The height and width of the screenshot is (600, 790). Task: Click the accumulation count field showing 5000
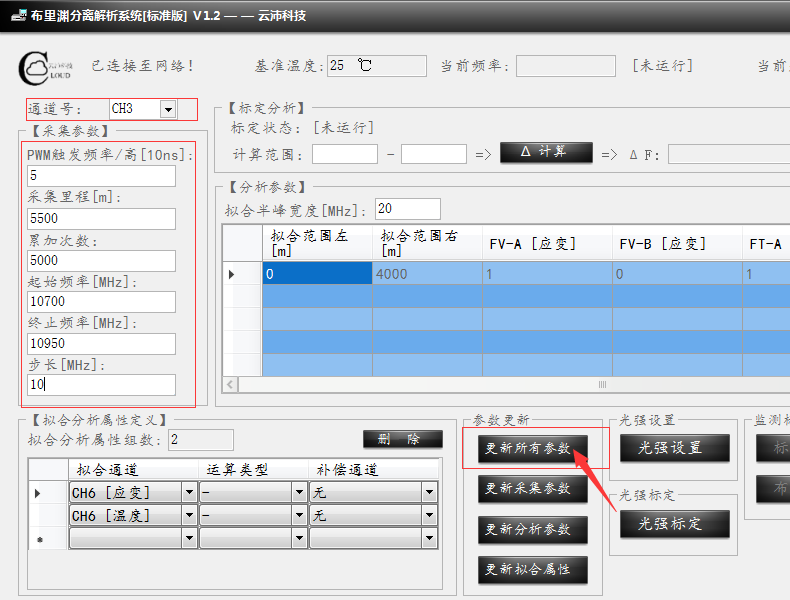click(101, 260)
